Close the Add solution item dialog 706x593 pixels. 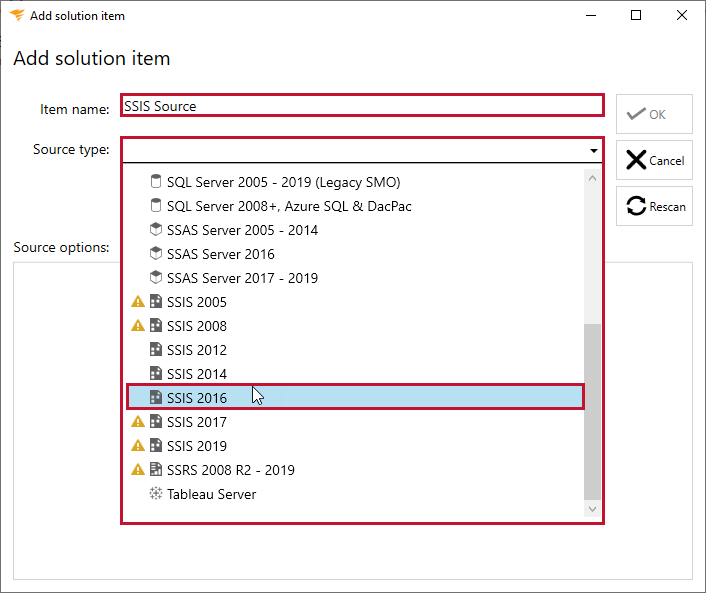coord(682,15)
